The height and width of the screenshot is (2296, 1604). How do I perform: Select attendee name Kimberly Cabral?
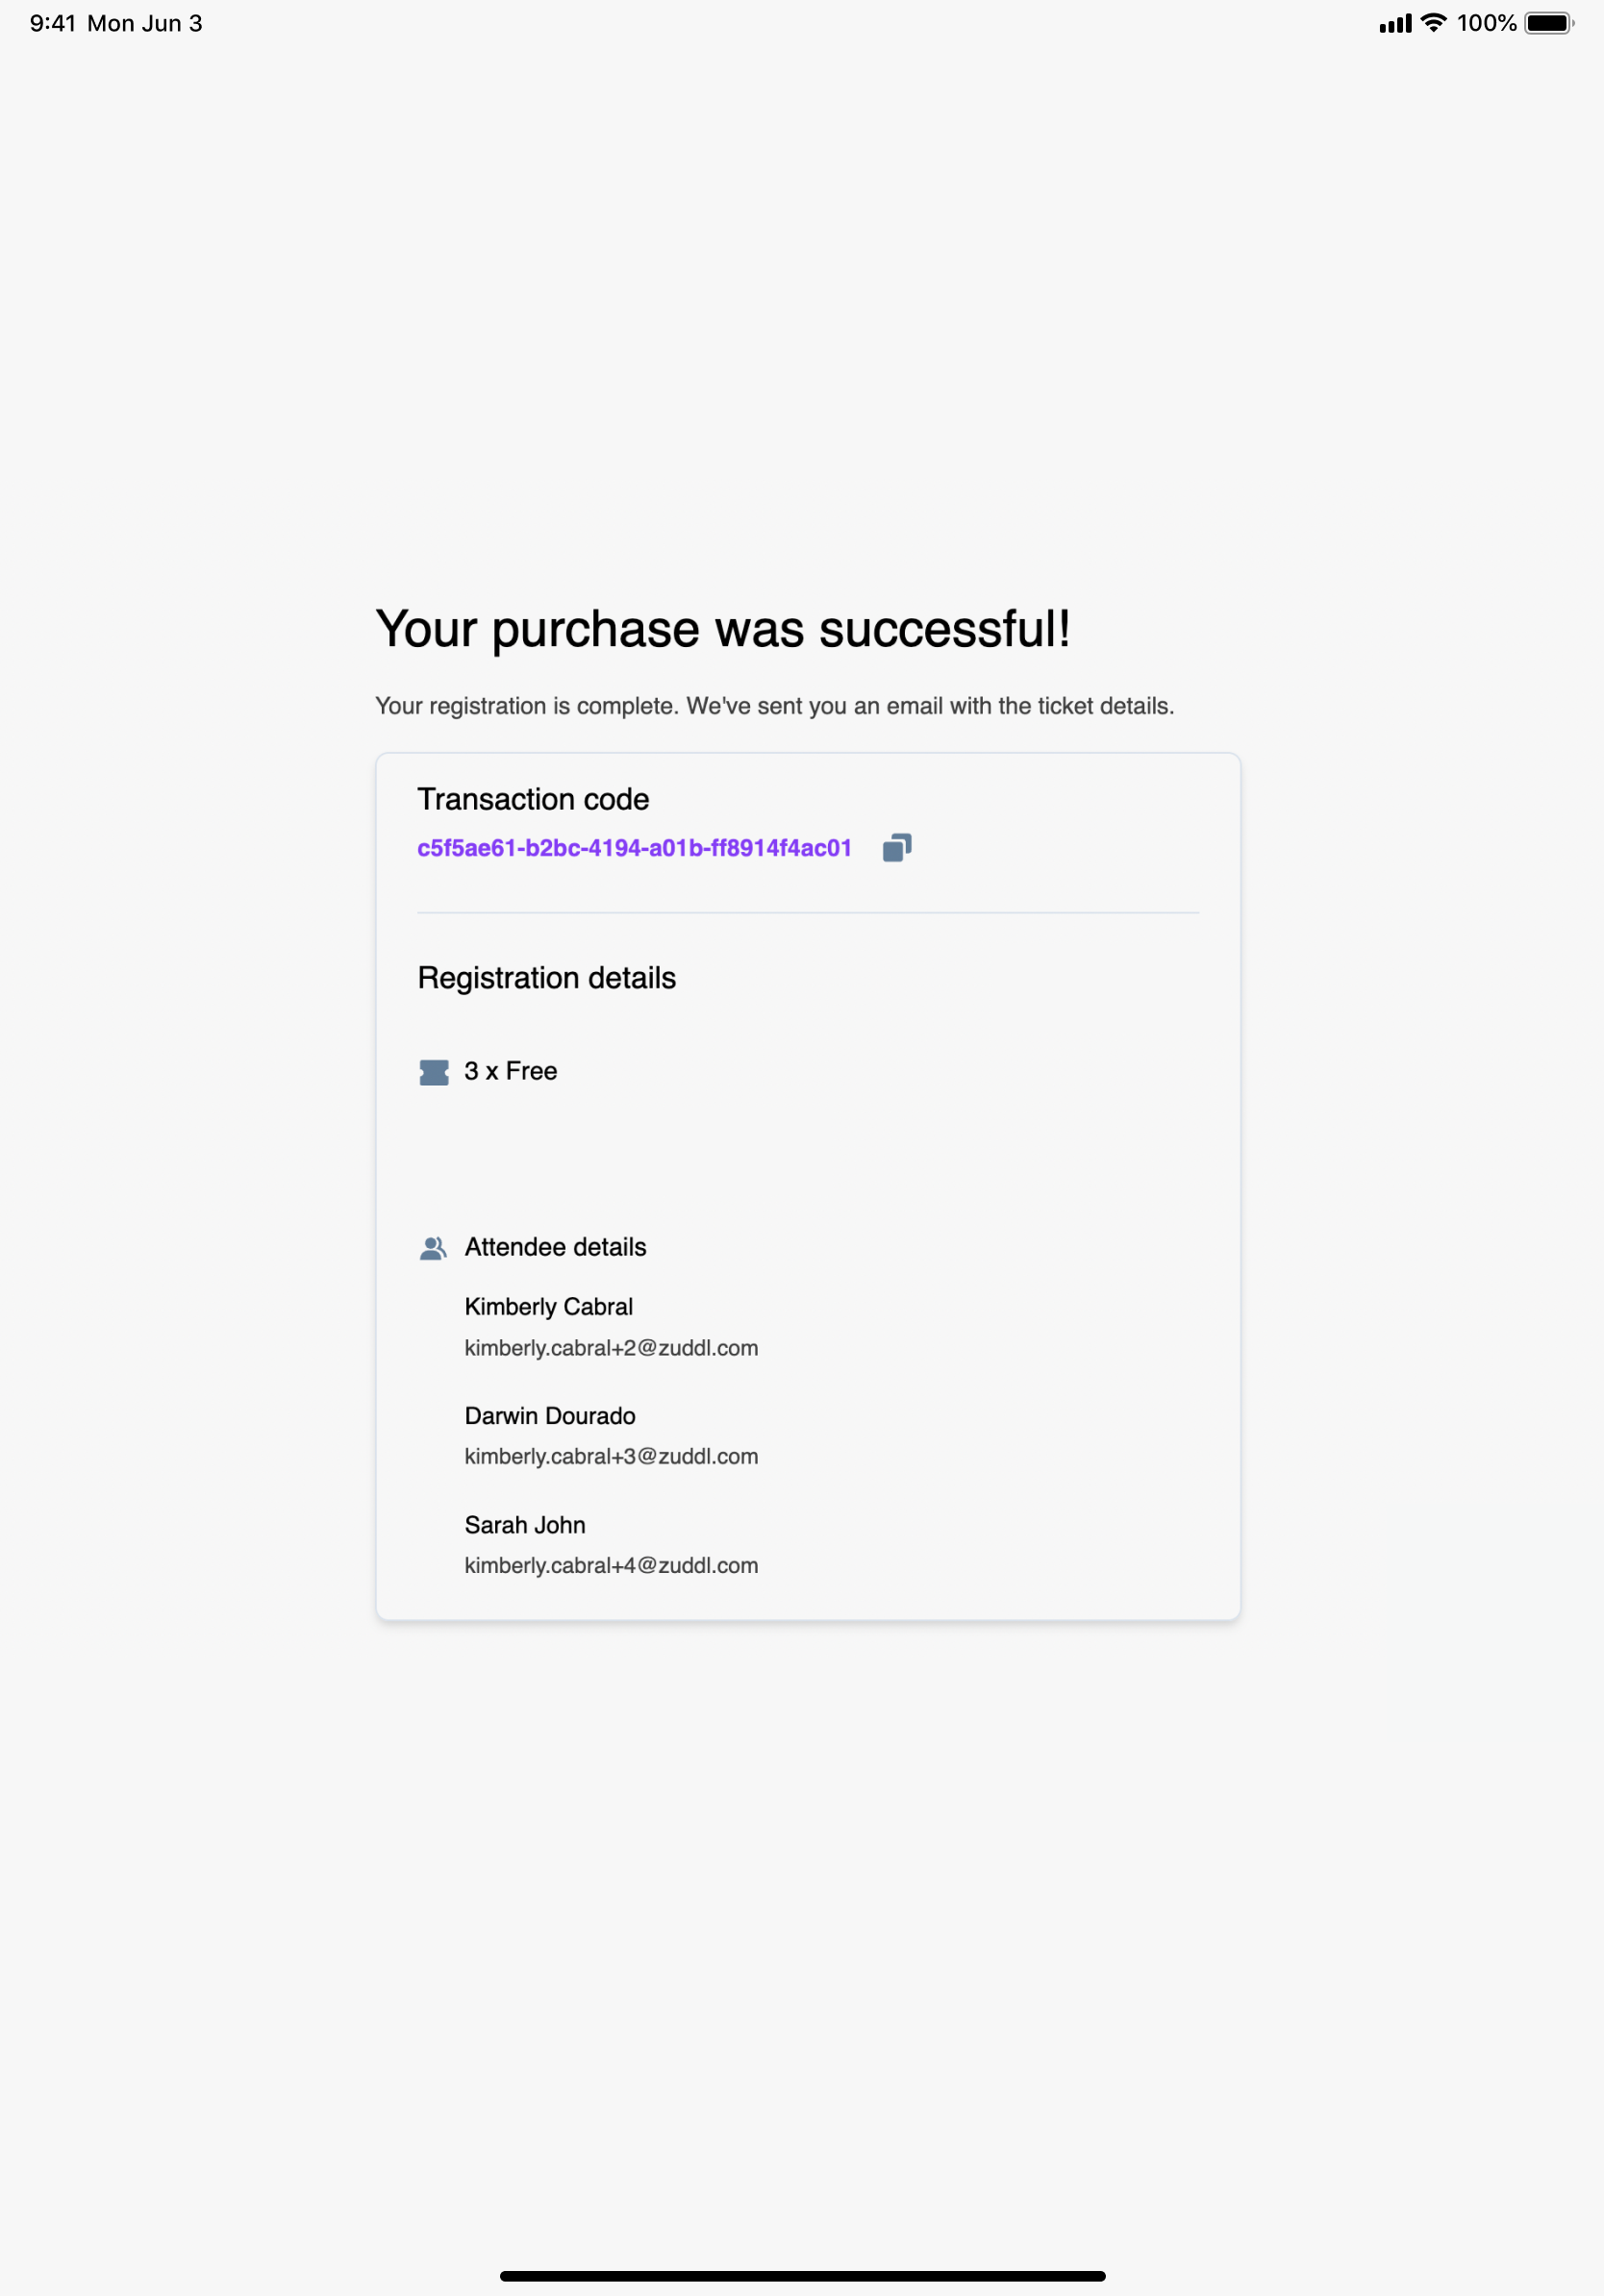[x=548, y=1306]
